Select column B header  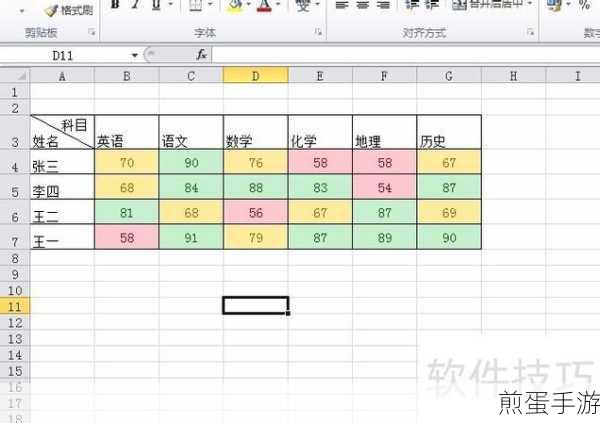point(127,76)
